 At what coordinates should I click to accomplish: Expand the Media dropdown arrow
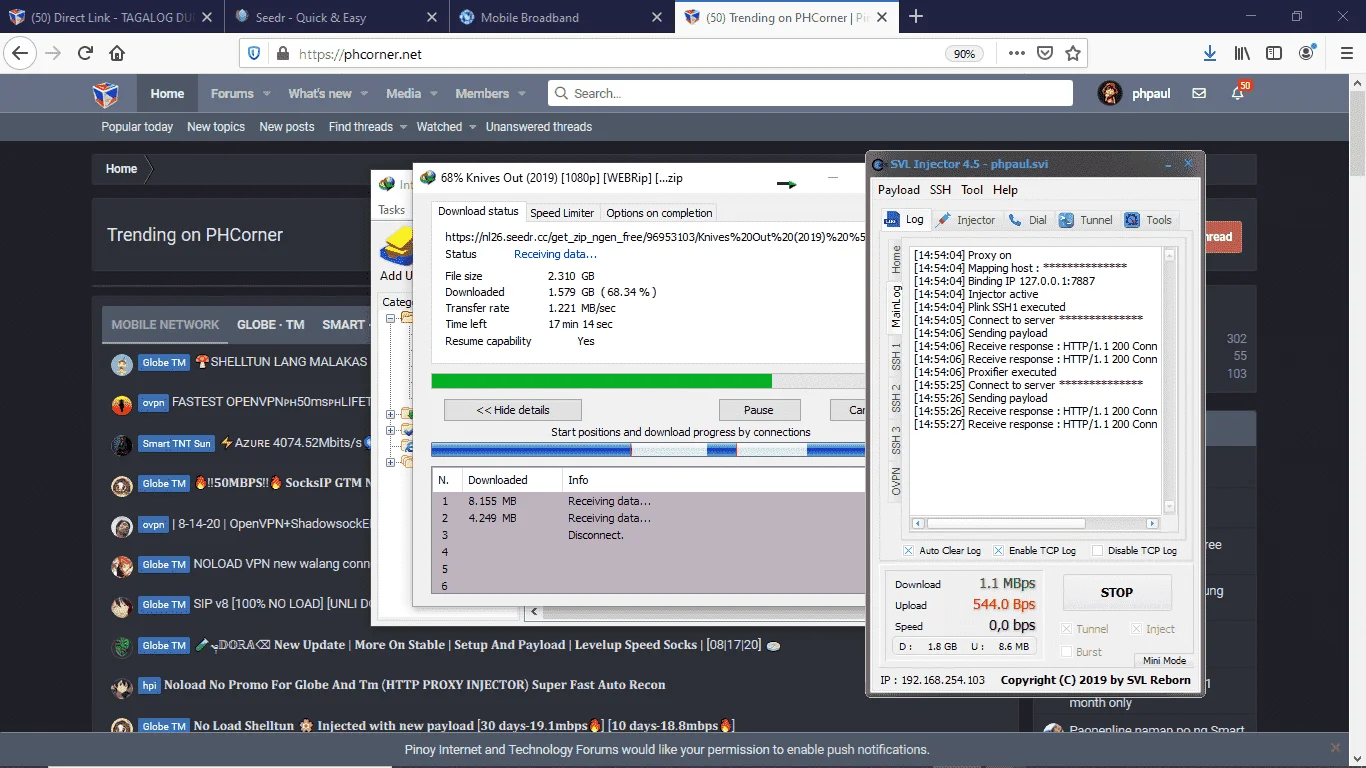pos(435,94)
